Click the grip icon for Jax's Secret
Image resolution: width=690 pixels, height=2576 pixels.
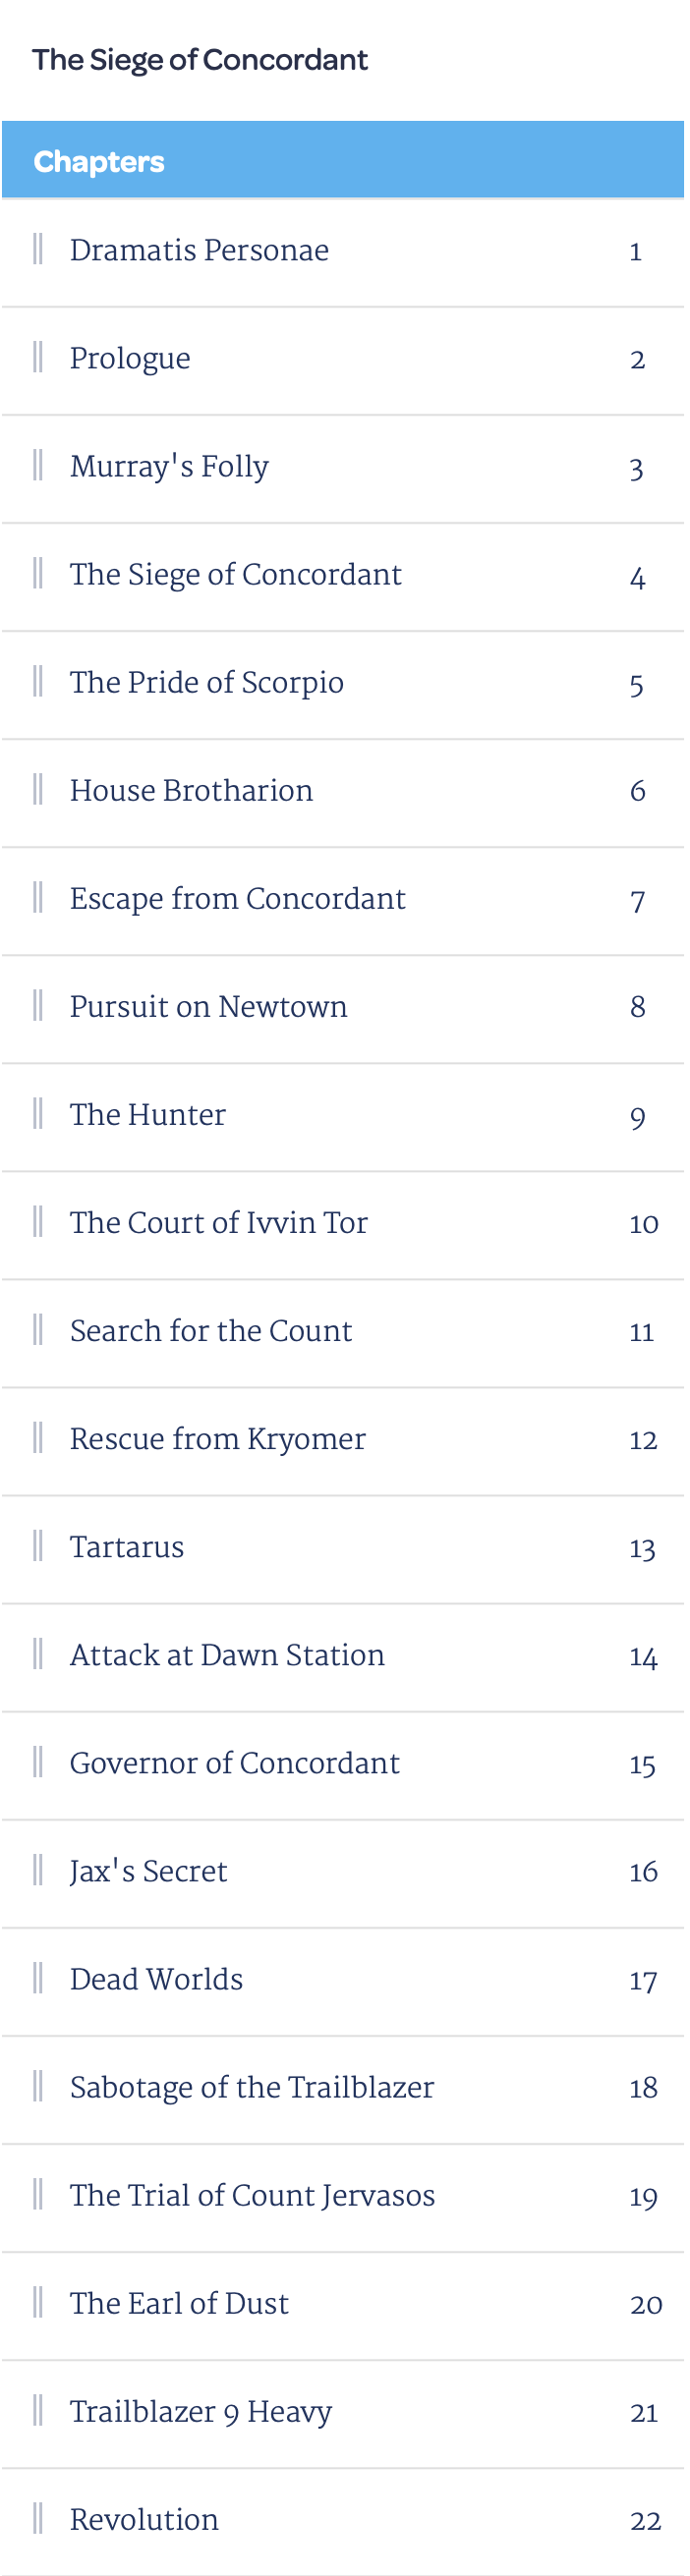click(38, 1871)
